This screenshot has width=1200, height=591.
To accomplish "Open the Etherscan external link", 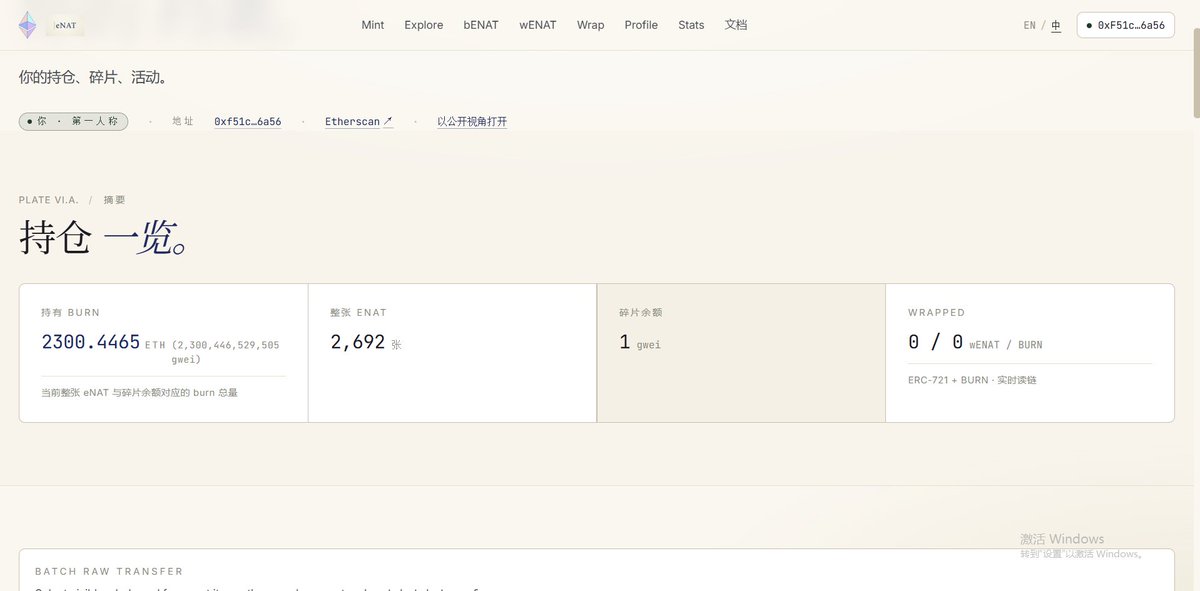I will click(359, 122).
